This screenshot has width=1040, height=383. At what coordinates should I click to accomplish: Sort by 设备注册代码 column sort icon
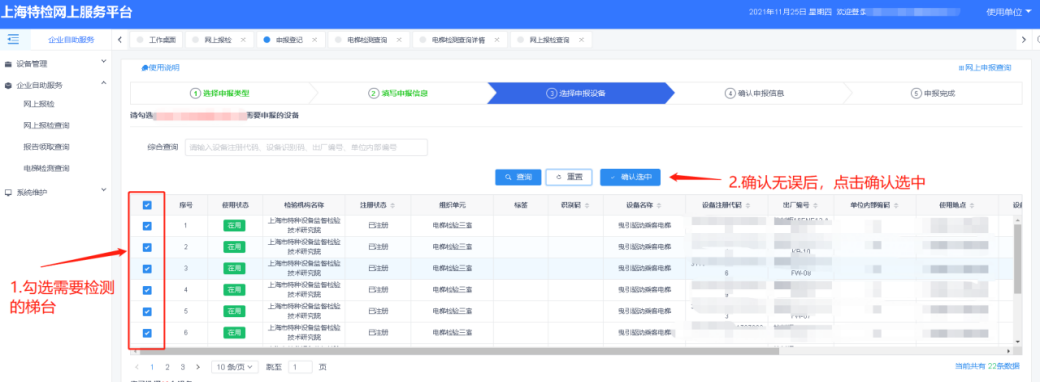point(748,206)
